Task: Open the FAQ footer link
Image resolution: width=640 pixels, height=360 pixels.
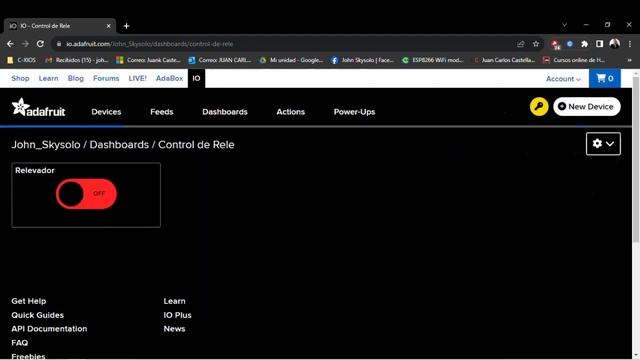Action: 20,343
